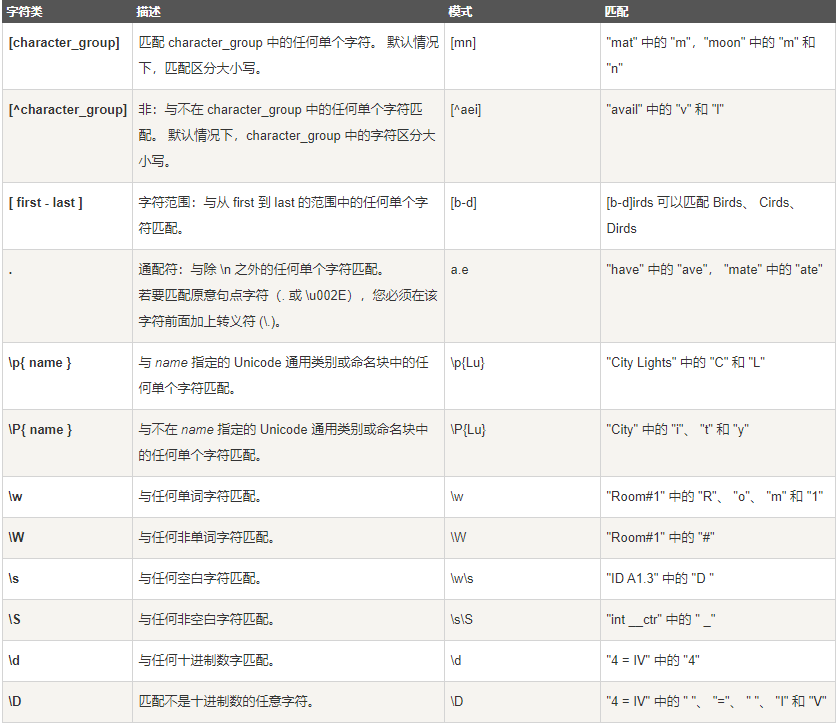Click description starting 非：与不在 character_group
Screen dimensions: 838x725
287,136
